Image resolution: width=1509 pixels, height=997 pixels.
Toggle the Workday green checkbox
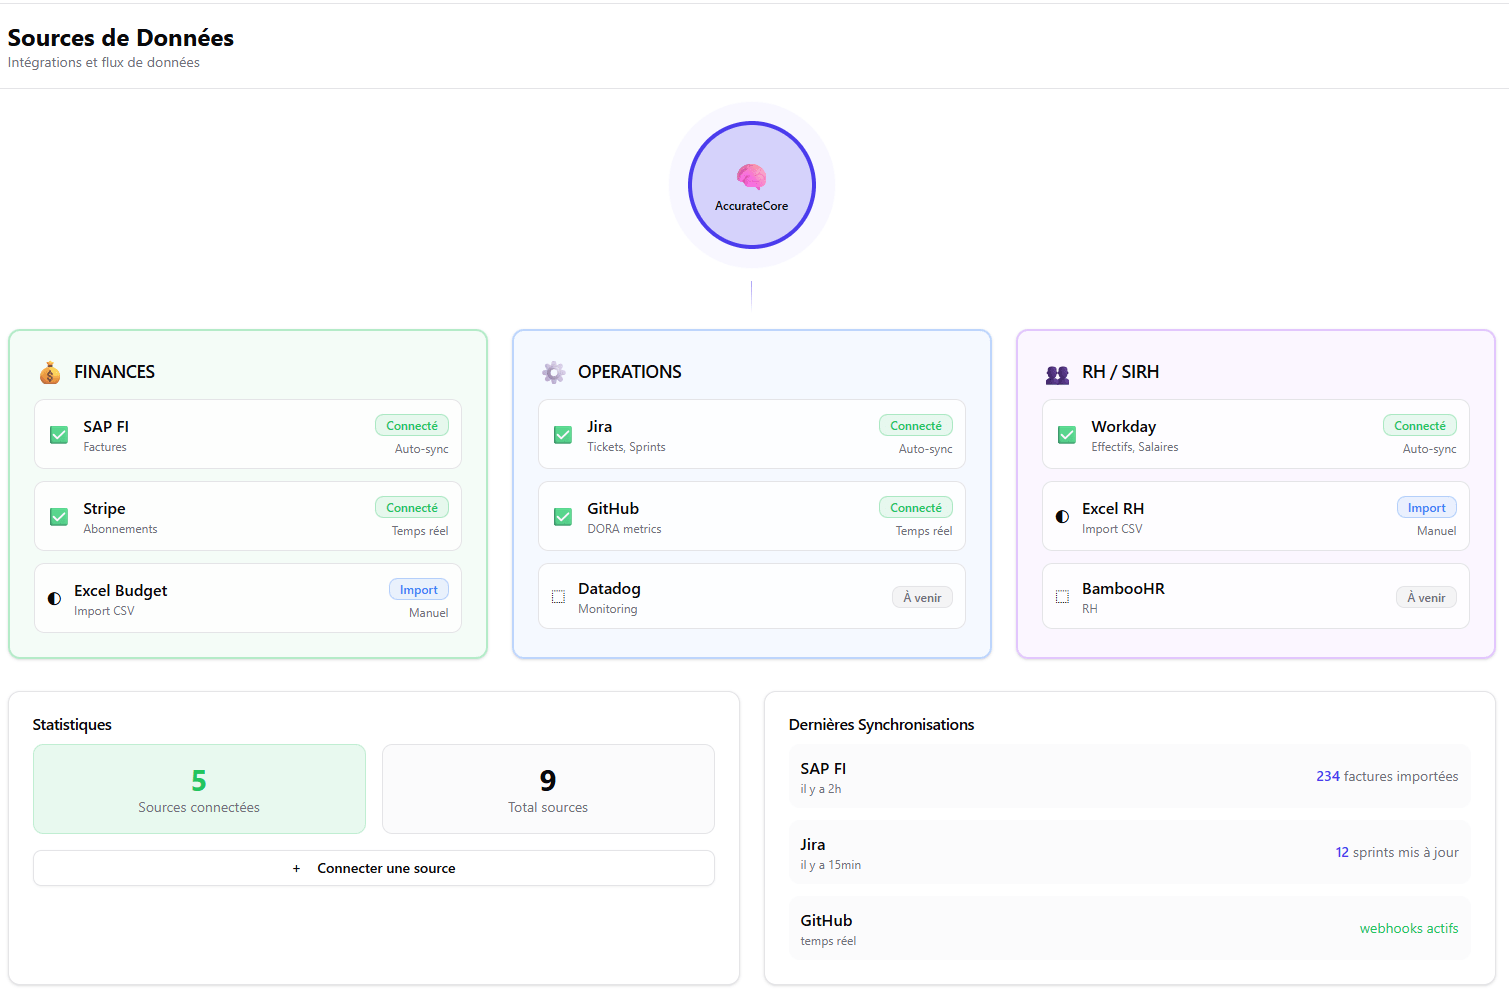click(x=1067, y=435)
